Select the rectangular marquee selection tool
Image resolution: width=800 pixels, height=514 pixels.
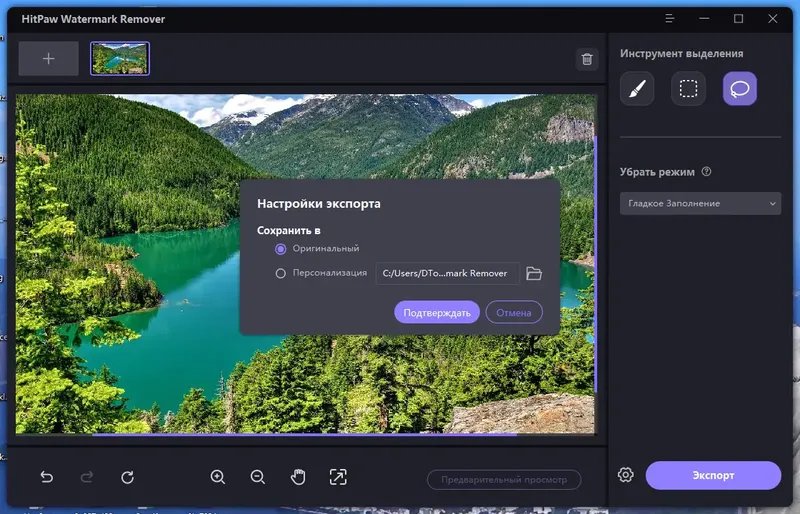(688, 89)
